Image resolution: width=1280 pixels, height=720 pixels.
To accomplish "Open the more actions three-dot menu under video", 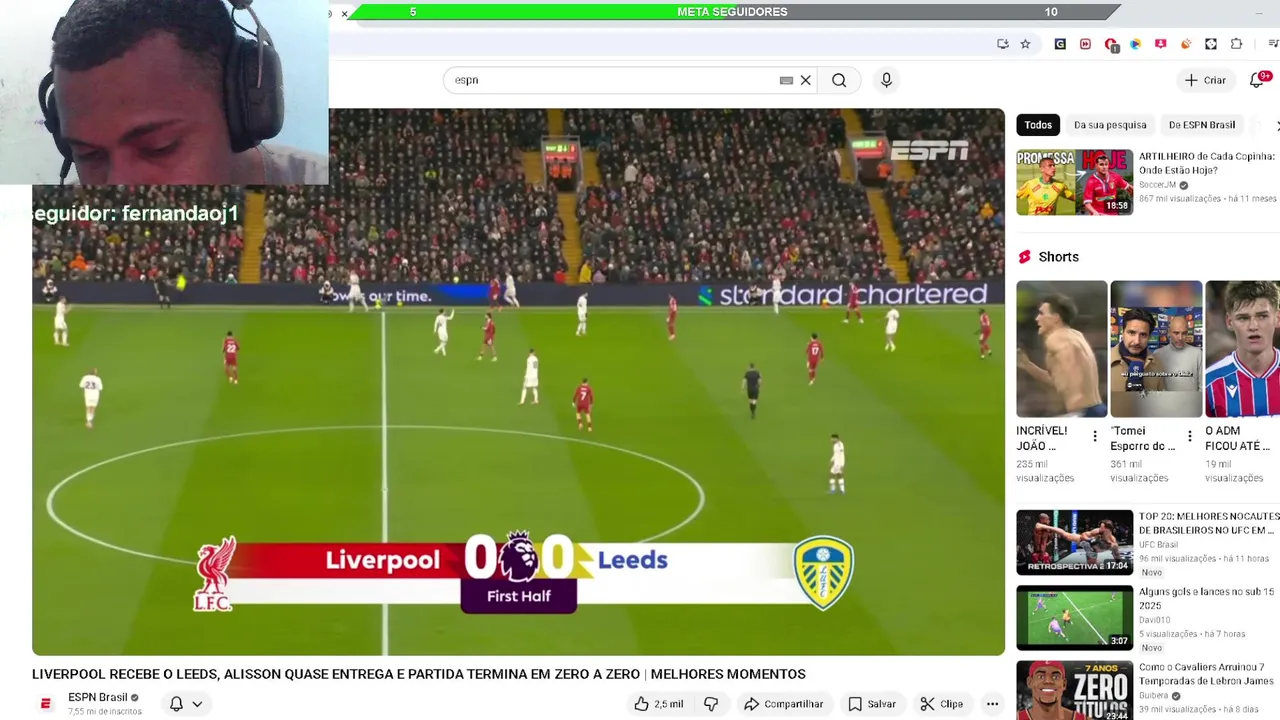I will click(x=992, y=704).
